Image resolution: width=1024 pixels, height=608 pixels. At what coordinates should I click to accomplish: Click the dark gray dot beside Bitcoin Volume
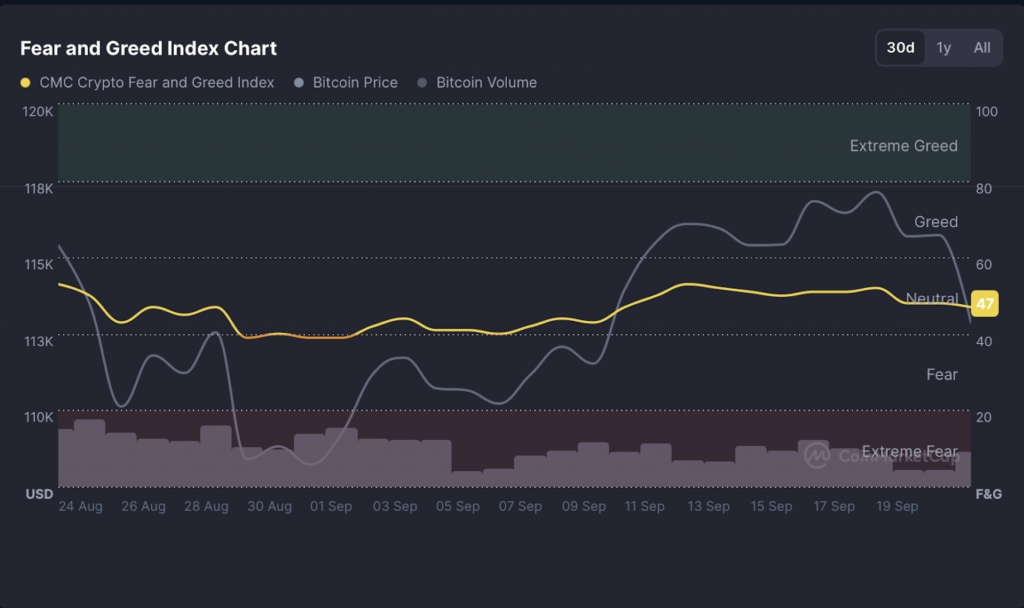(422, 83)
